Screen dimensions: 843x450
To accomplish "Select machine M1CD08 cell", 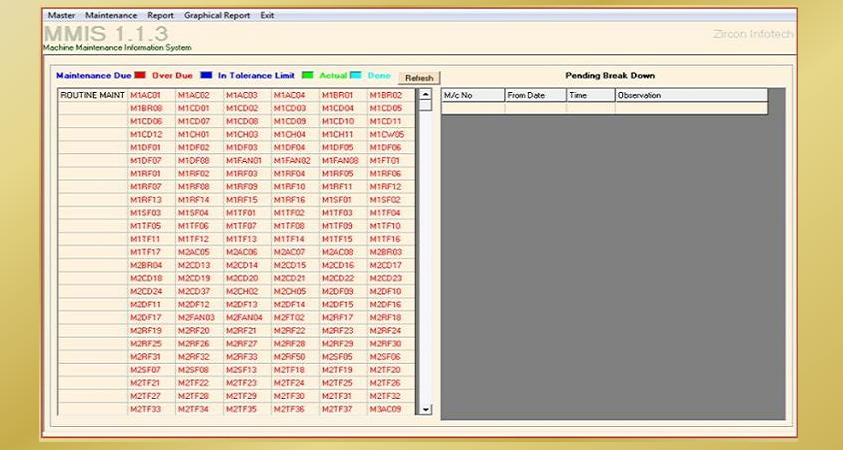I will [247, 121].
